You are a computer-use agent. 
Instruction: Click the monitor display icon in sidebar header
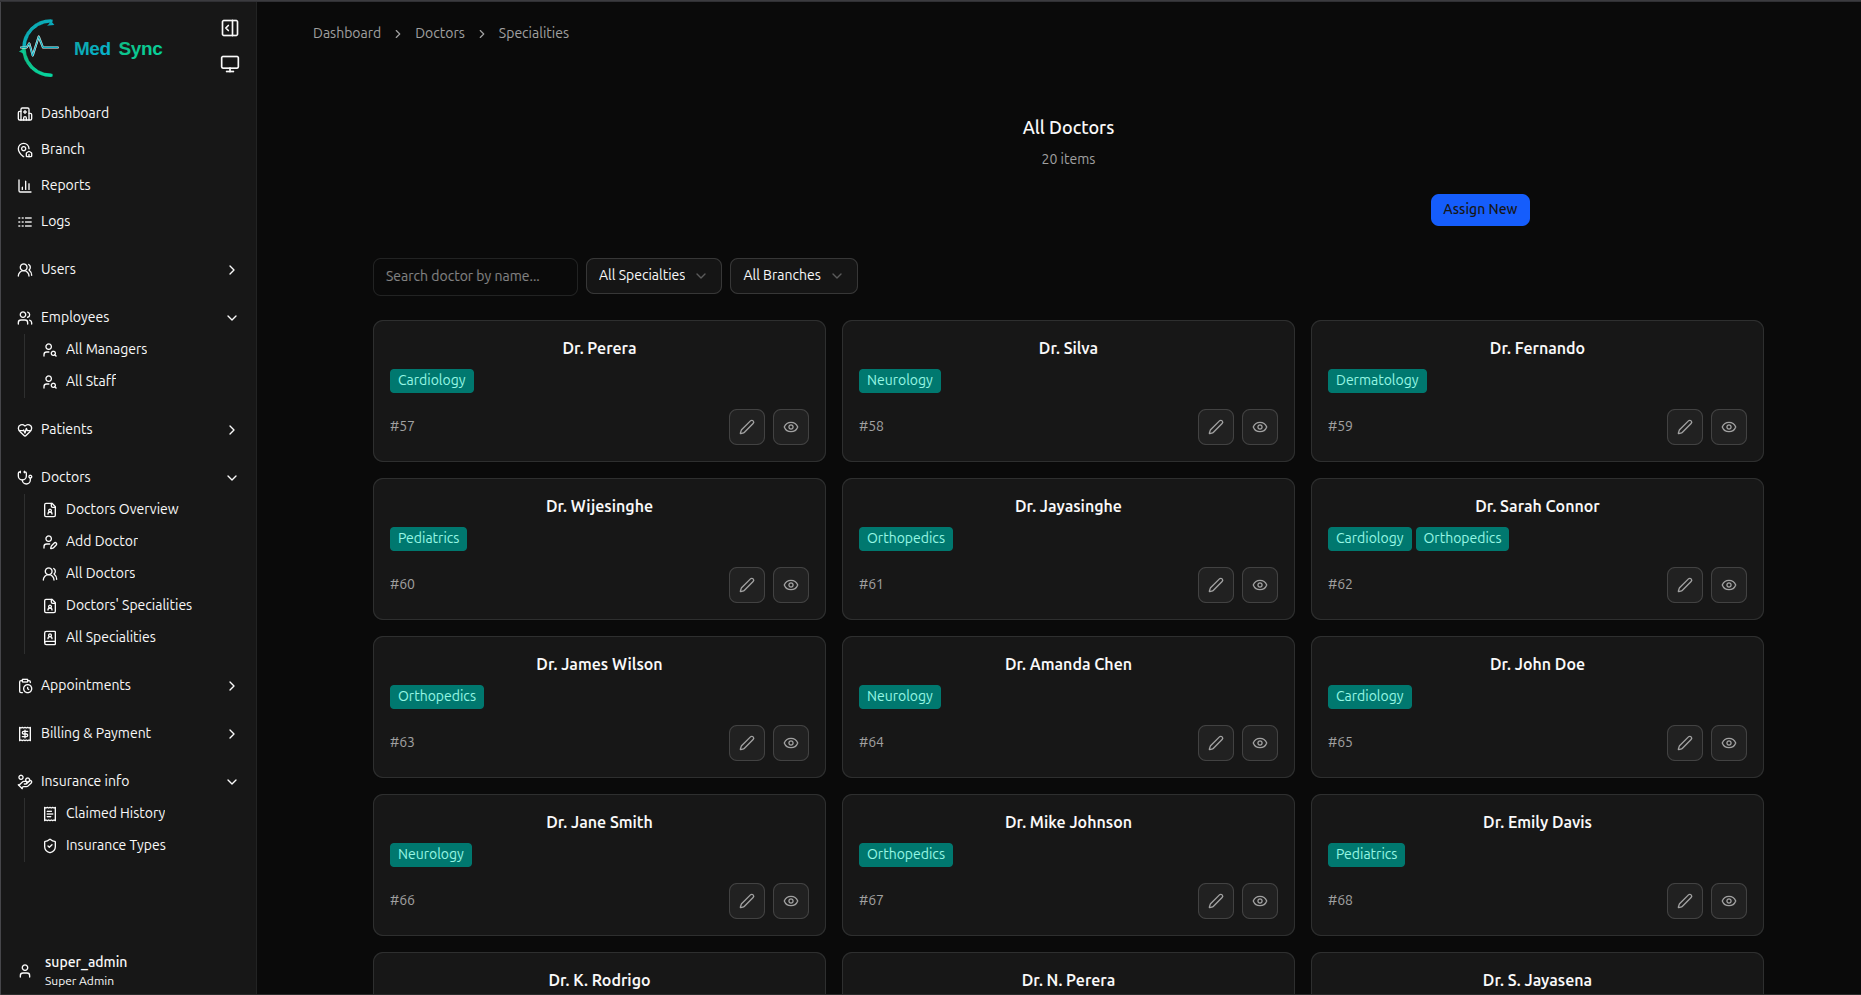coord(230,64)
